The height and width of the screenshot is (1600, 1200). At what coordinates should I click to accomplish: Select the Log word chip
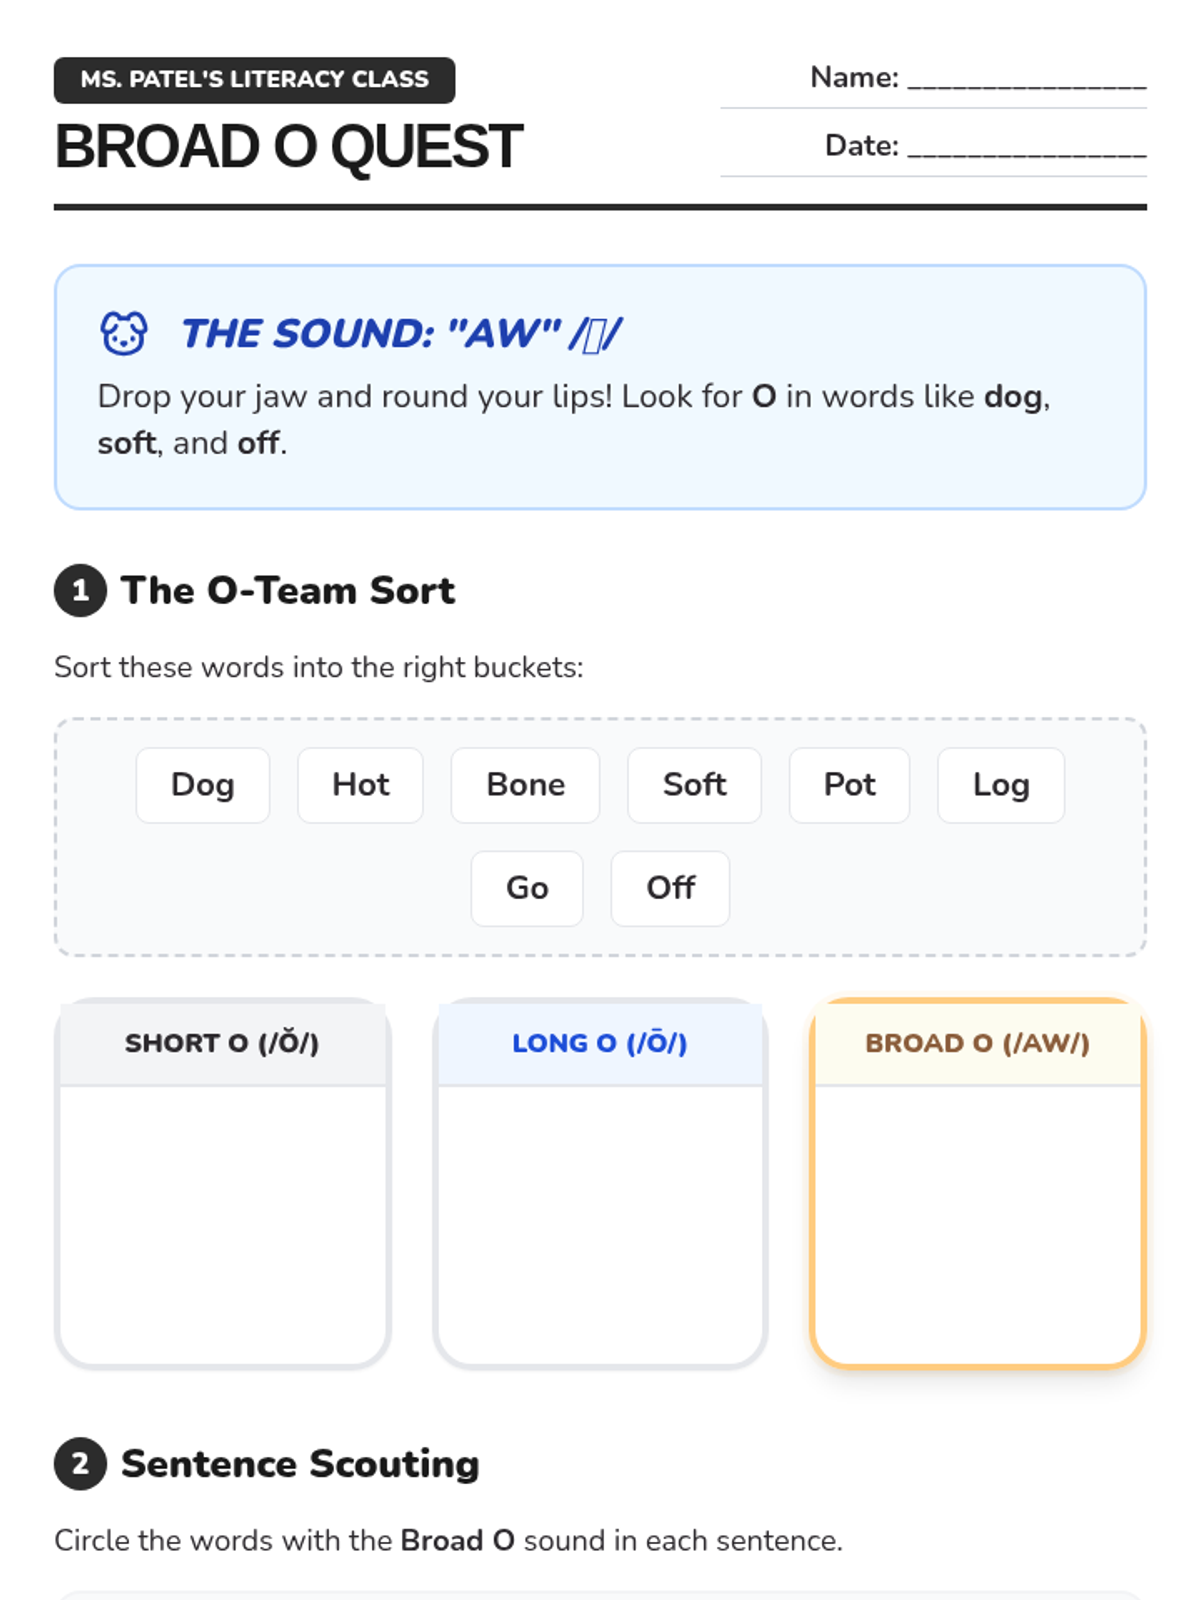[1000, 785]
